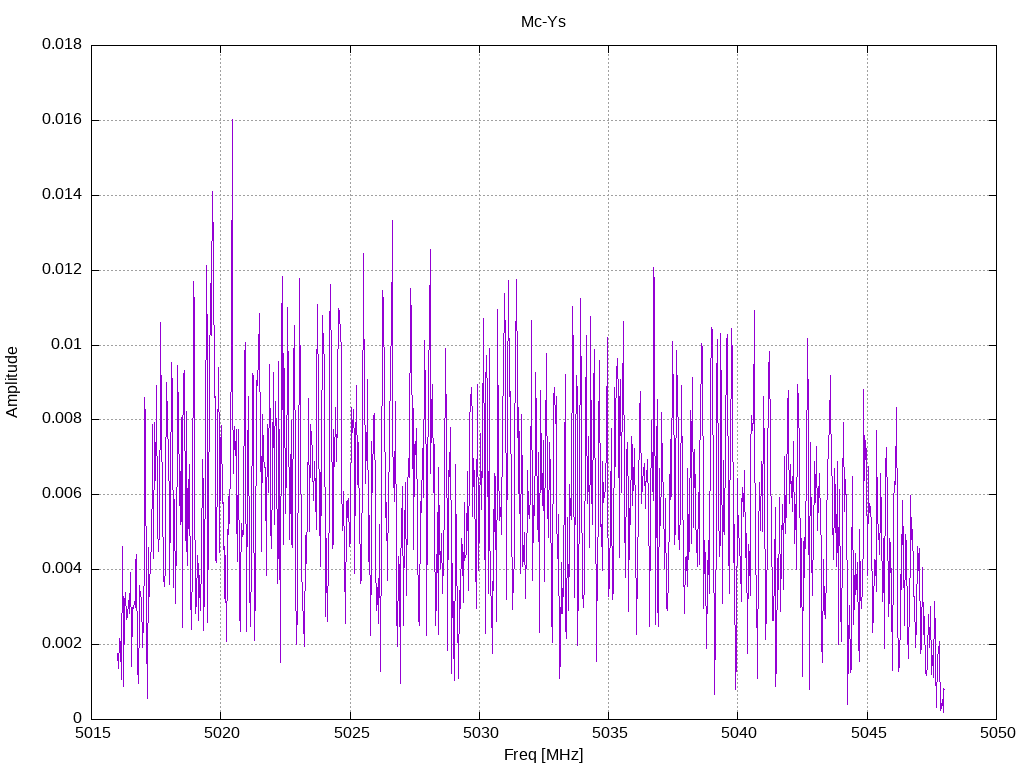Click the 0.004 y-axis tick label
This screenshot has height=768, width=1024.
coord(62,569)
